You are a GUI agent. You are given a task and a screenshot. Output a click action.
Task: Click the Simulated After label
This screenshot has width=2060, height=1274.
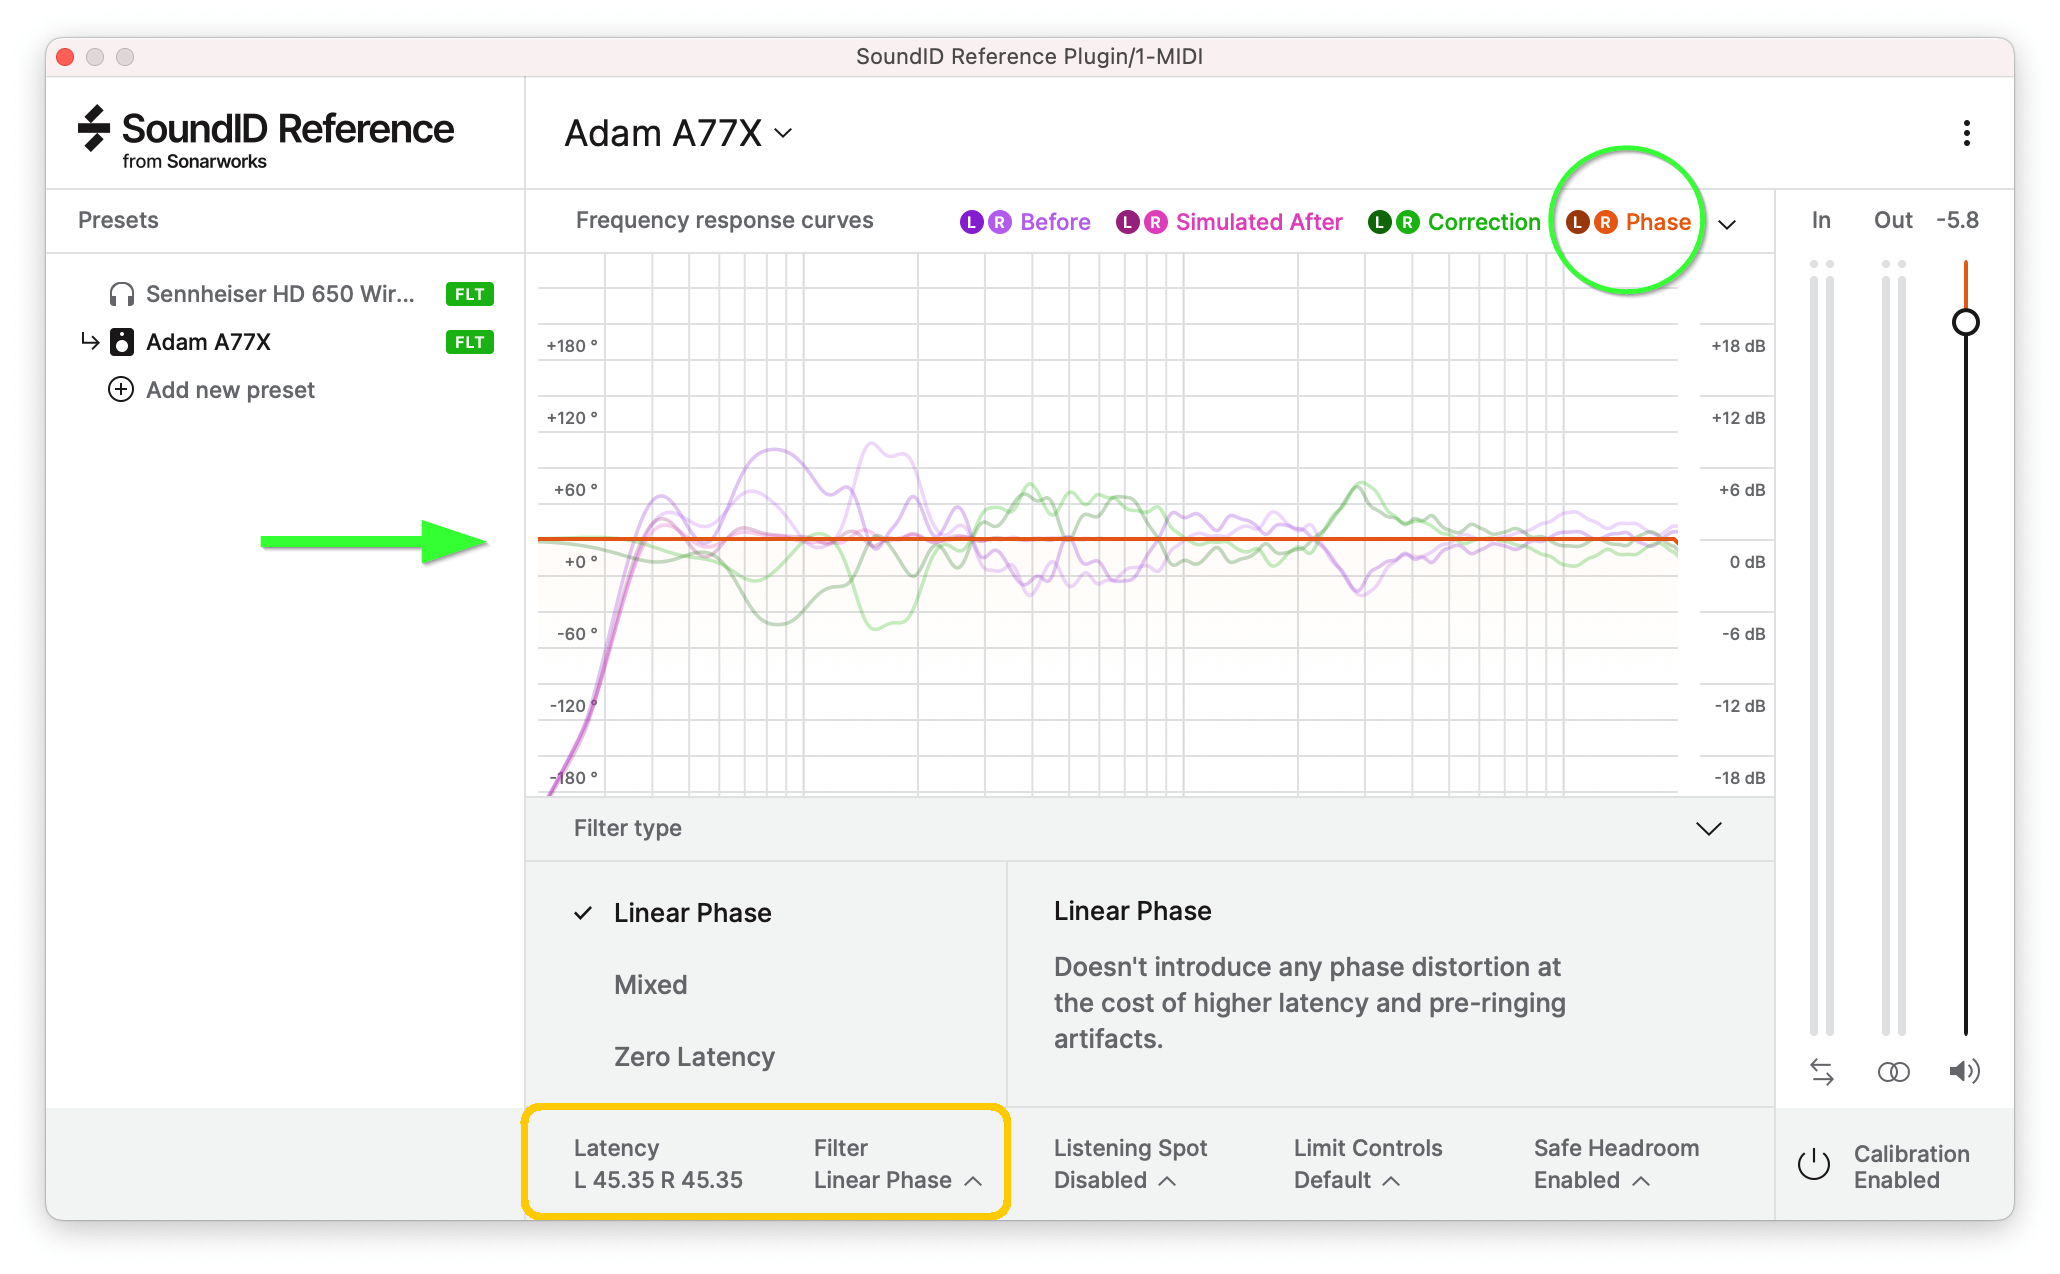(1259, 222)
